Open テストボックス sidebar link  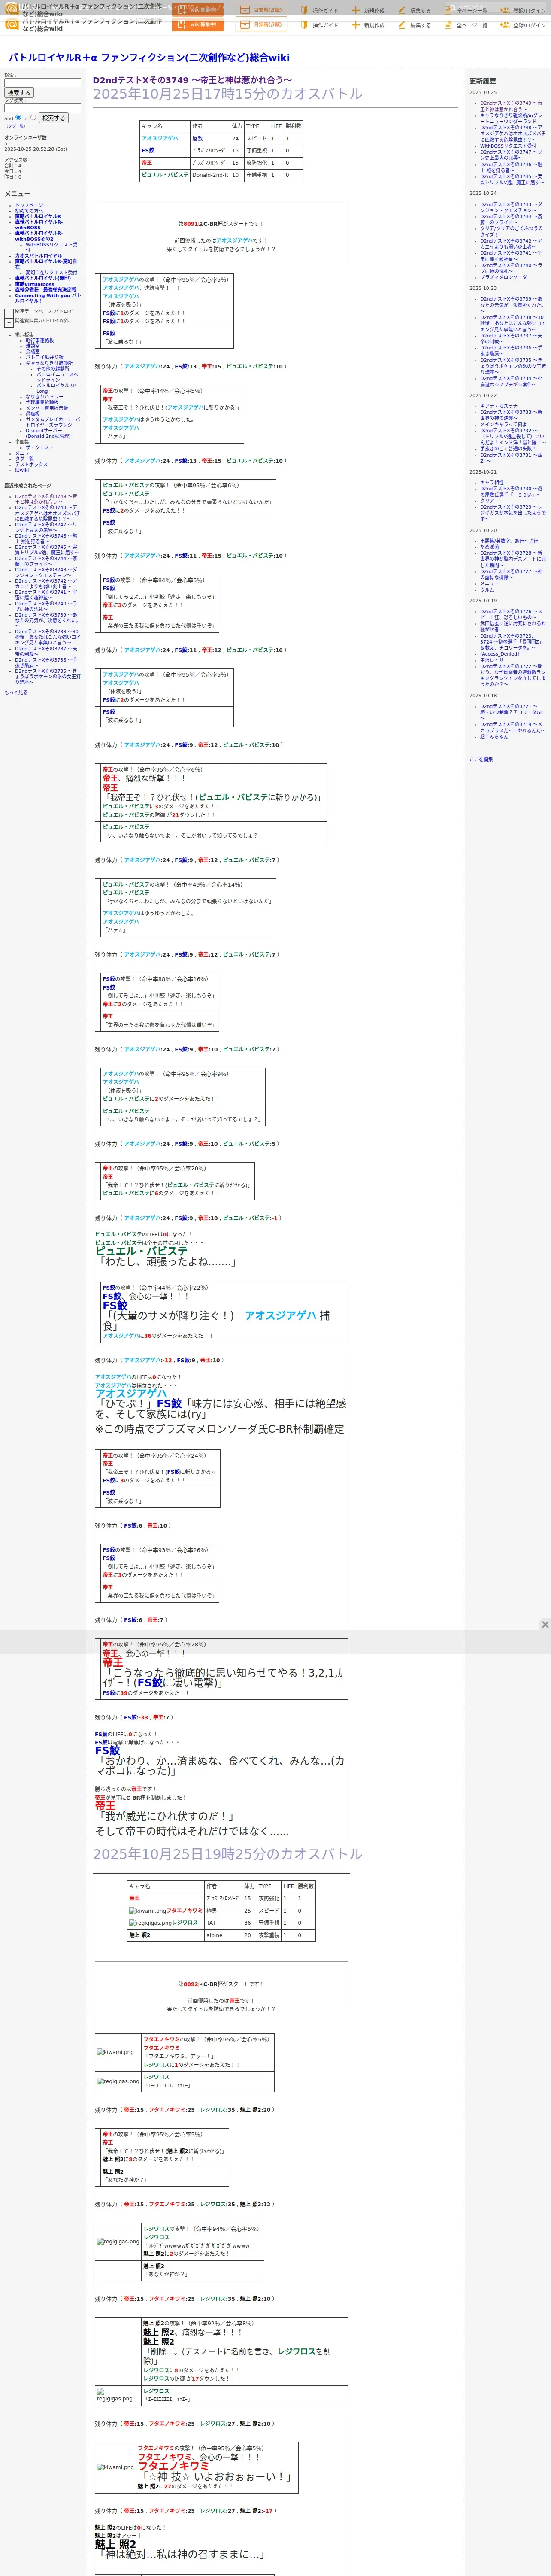(x=31, y=464)
